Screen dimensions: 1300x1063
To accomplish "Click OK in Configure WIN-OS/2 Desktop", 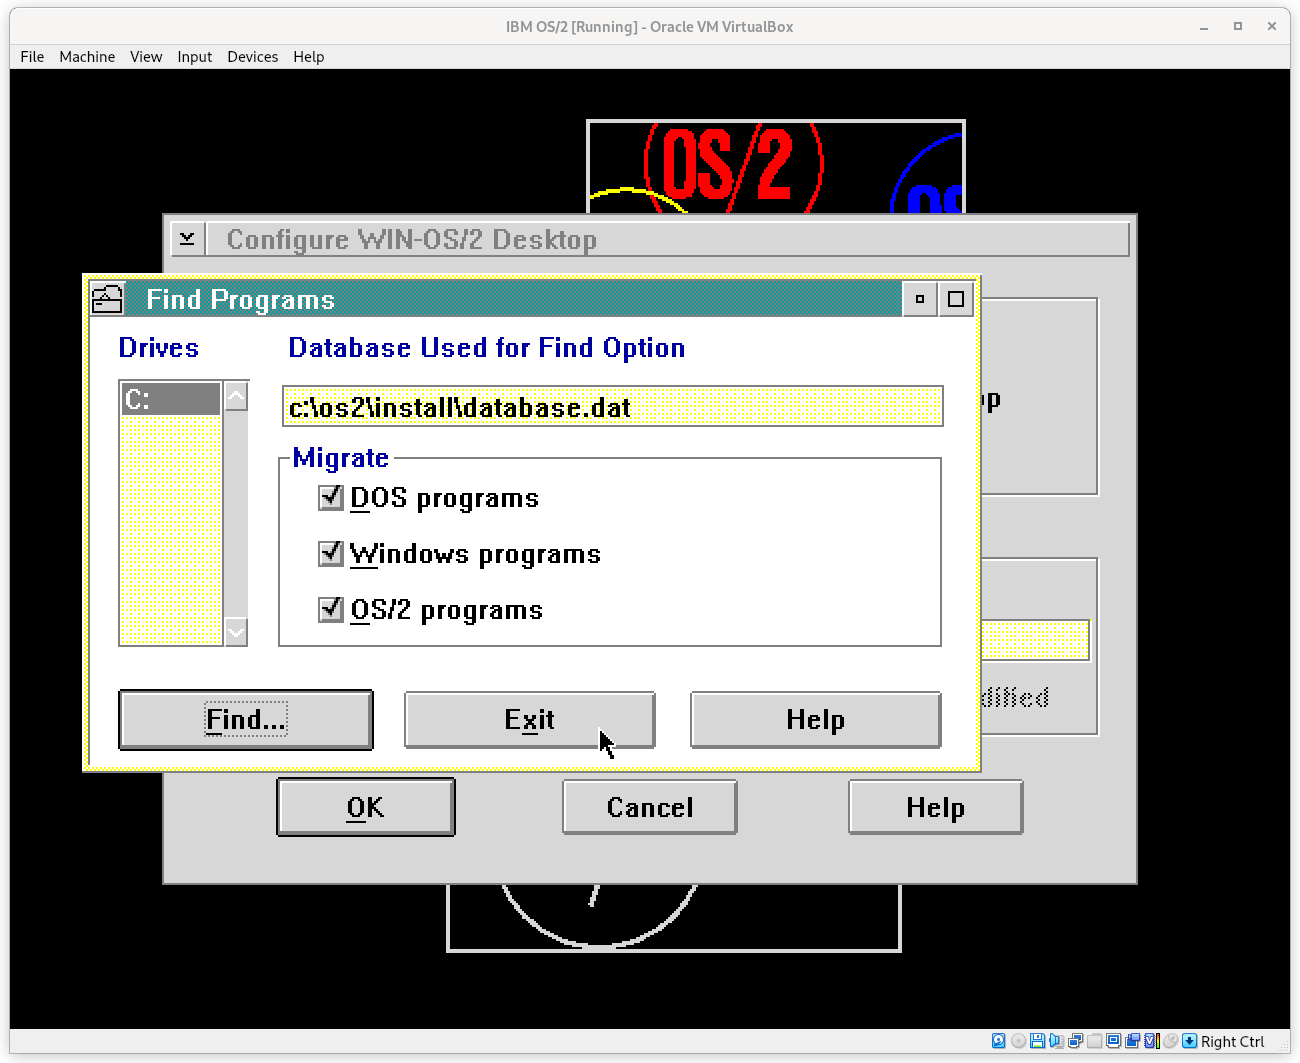I will tap(366, 807).
